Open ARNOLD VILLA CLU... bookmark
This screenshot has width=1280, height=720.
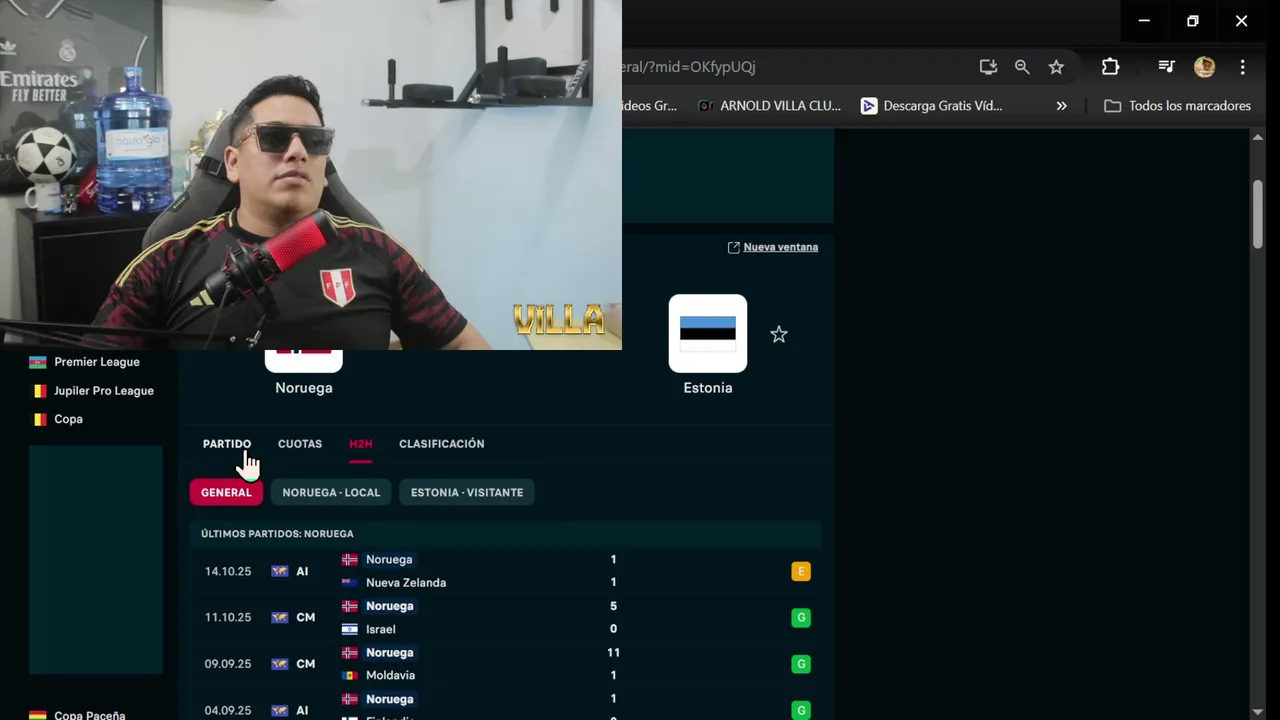click(769, 106)
